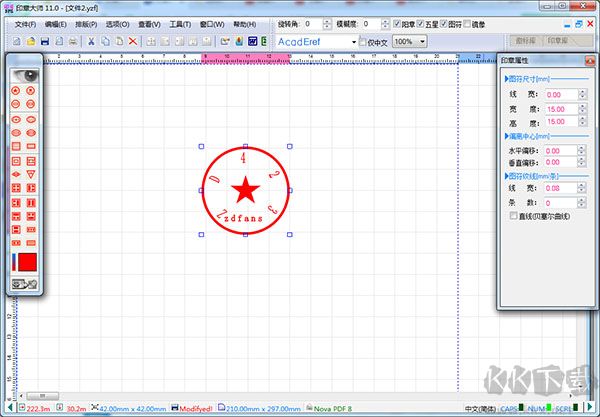
Task: Select the first circular seal template
Action: point(16,90)
